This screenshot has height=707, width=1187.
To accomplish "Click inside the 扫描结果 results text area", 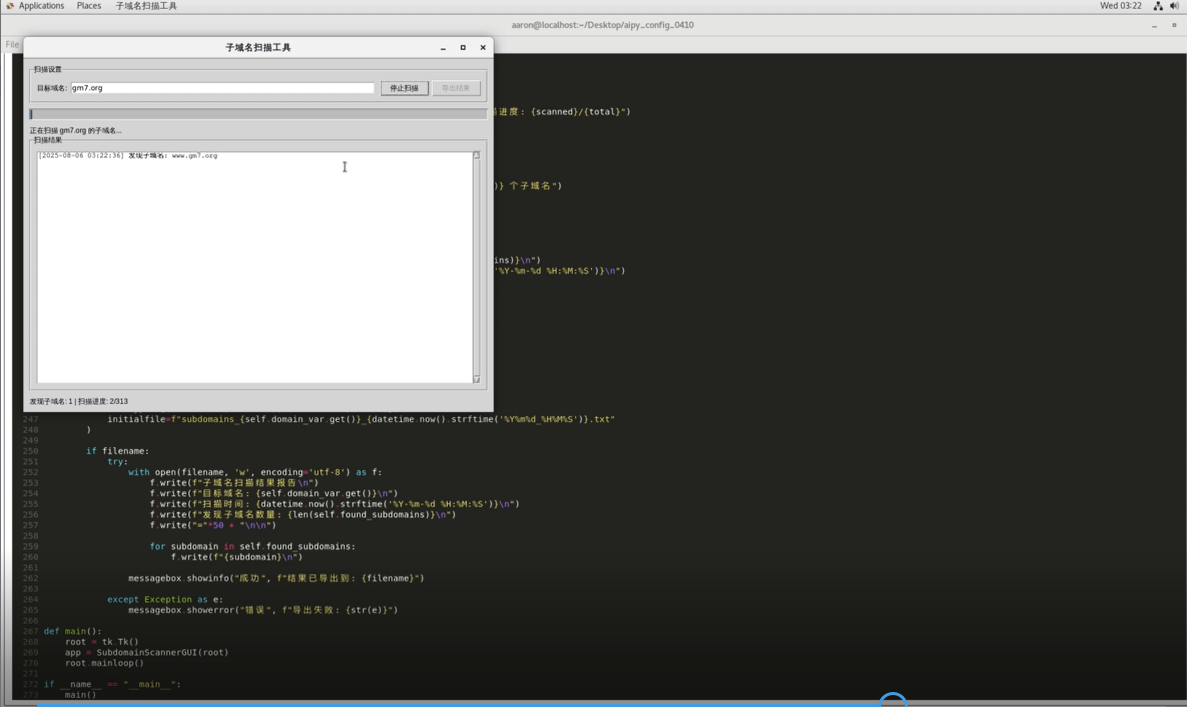I will [254, 267].
